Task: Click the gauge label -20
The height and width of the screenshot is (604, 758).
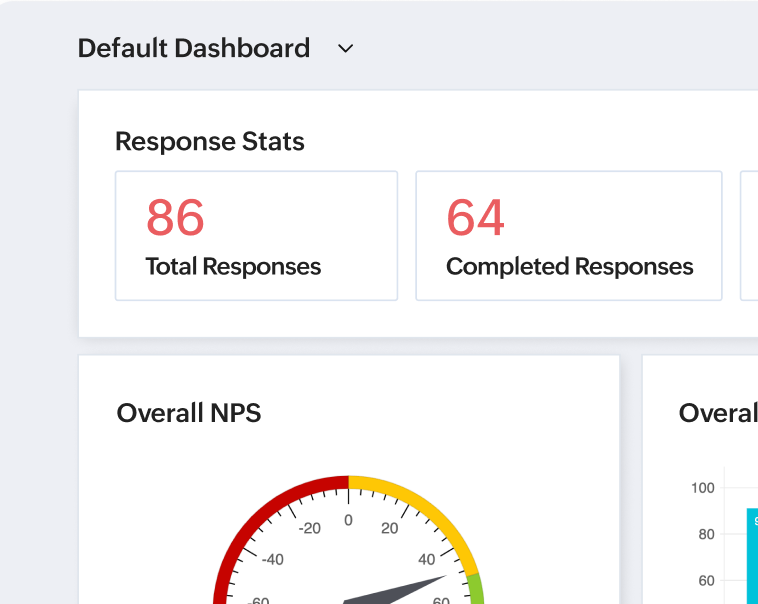Action: pos(309,528)
